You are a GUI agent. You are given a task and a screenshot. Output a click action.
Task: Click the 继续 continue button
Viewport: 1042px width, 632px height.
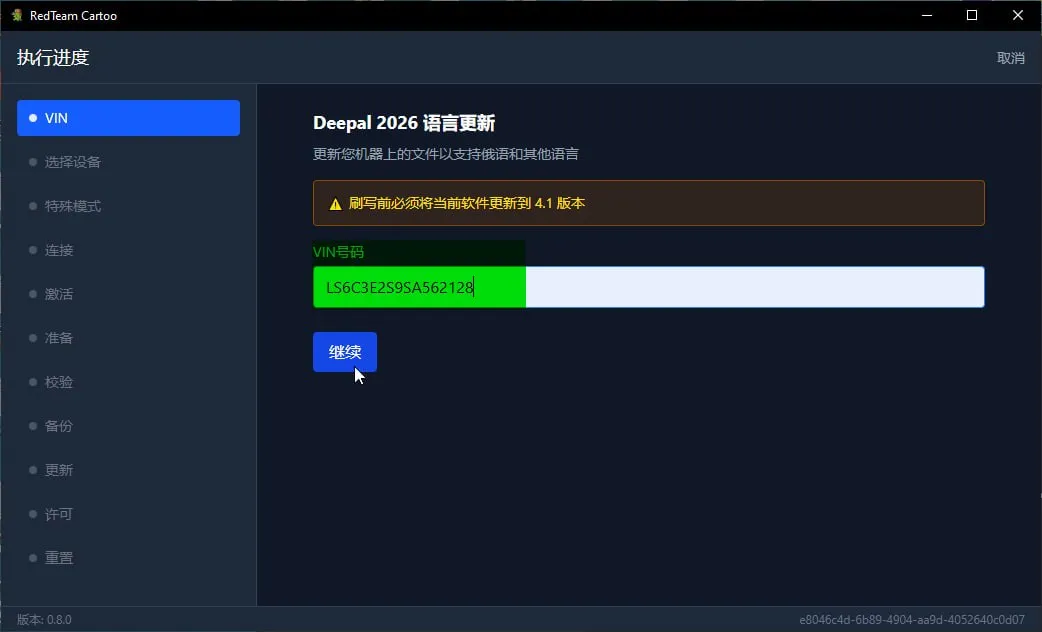[345, 352]
